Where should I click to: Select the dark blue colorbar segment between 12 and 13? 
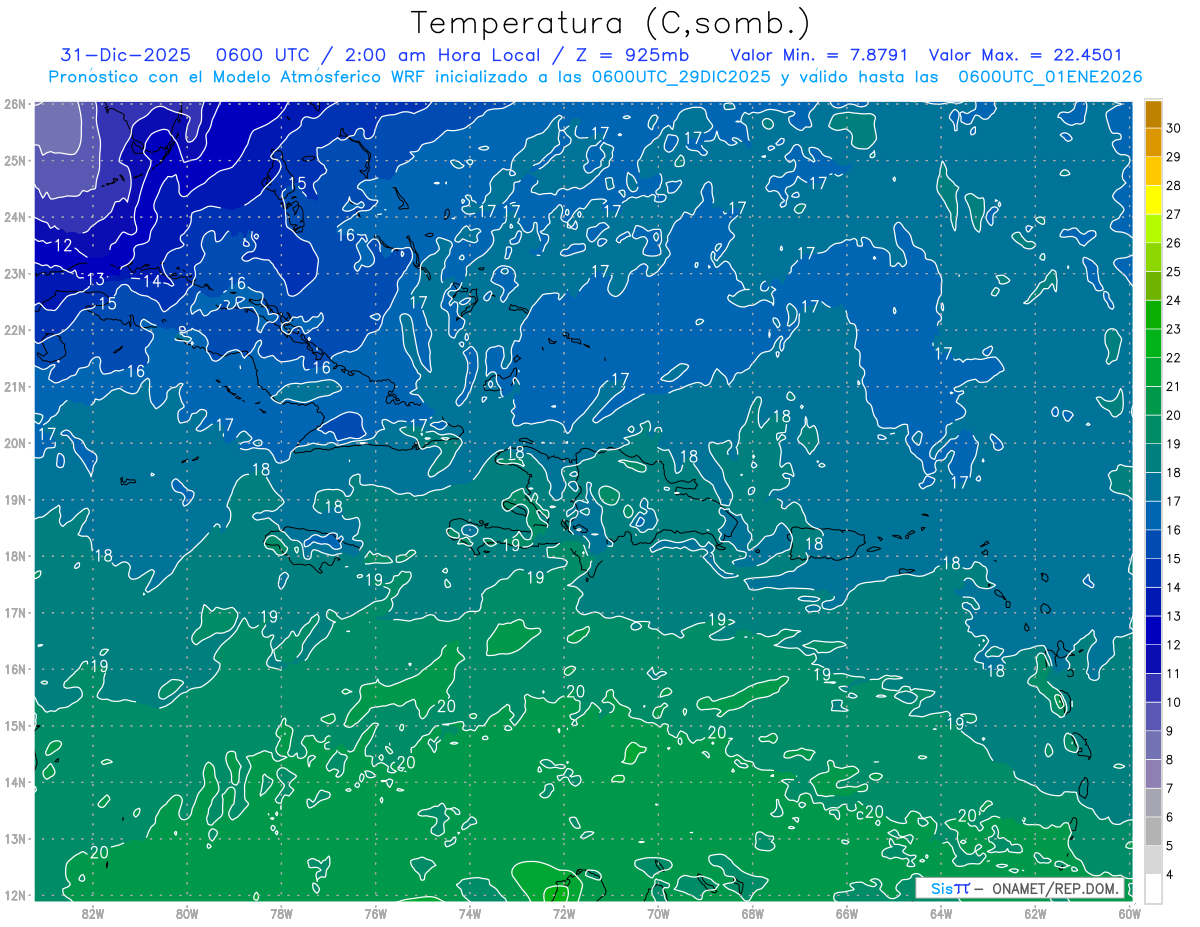pyautogui.click(x=1153, y=630)
